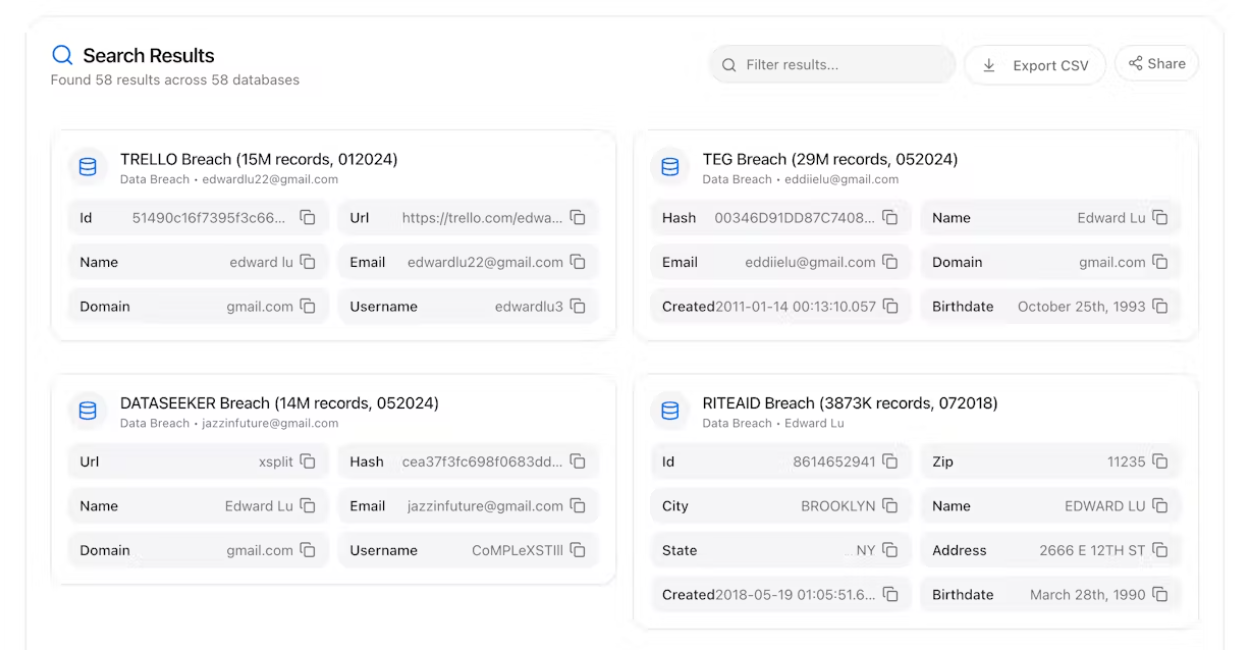Image resolution: width=1247 pixels, height=650 pixels.
Task: Copy the Hash value in TEG Breach card
Action: click(890, 218)
